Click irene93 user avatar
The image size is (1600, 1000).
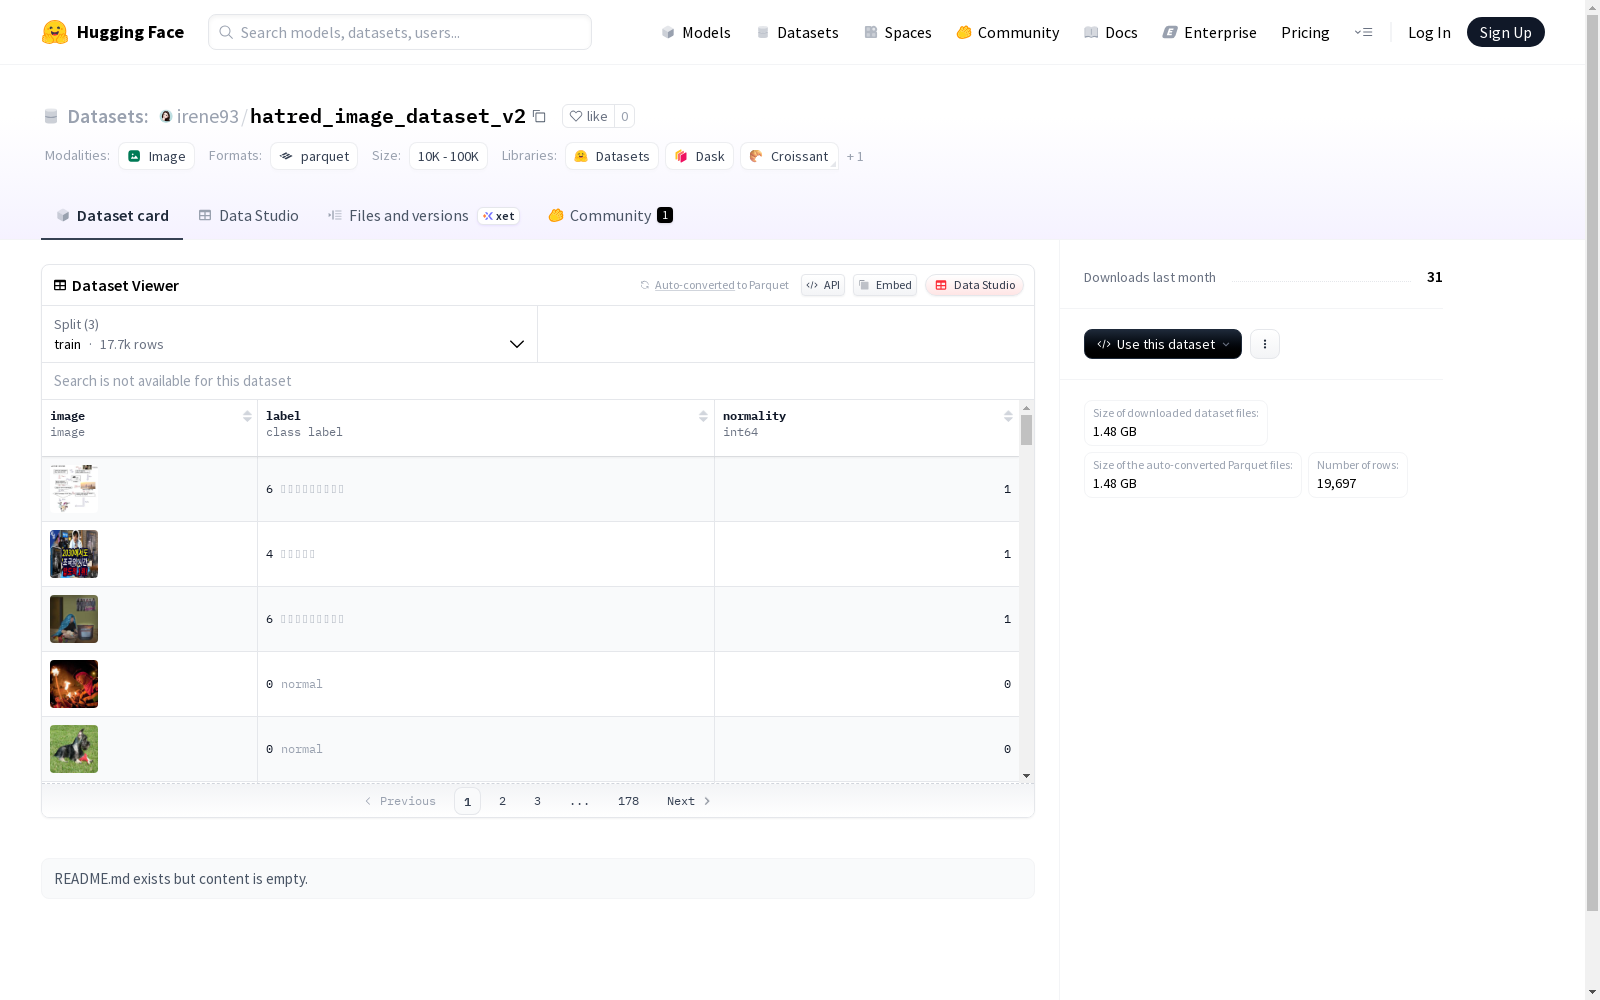click(166, 116)
